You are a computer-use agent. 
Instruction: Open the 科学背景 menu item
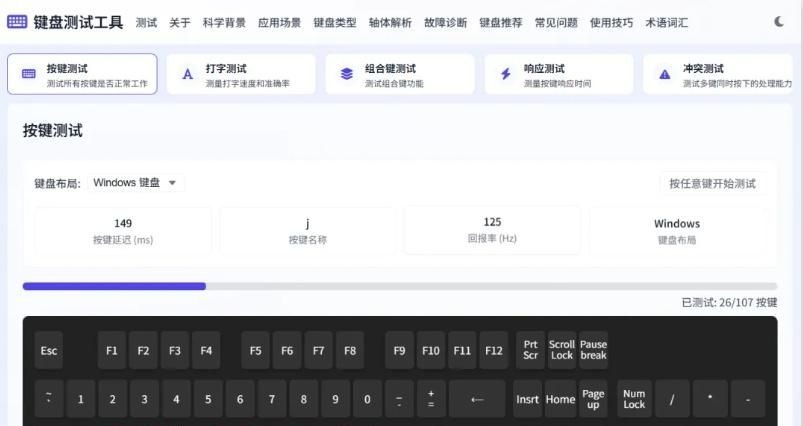(x=224, y=22)
